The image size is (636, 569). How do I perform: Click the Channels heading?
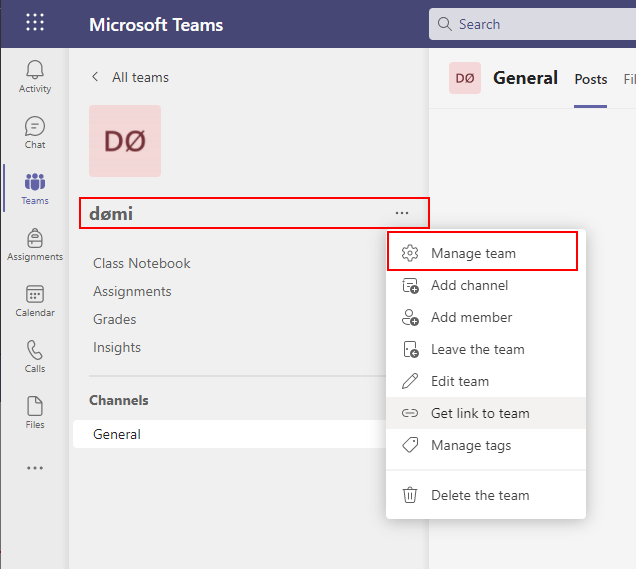[119, 400]
